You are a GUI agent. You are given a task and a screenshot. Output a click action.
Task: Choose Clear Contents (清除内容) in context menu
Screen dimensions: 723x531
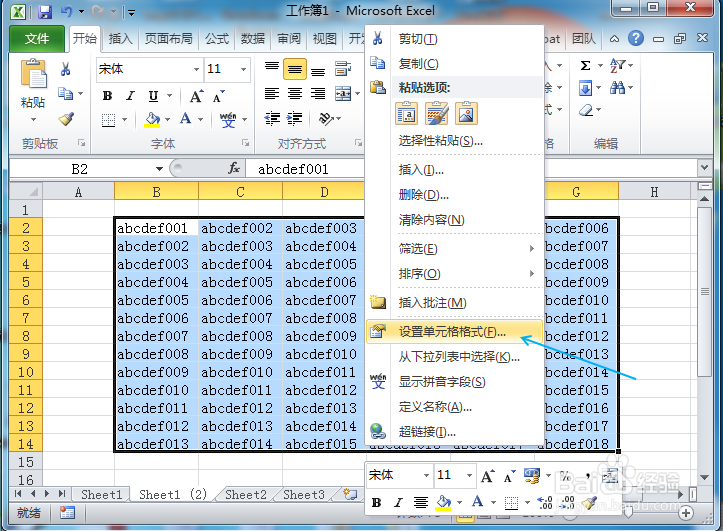(454, 220)
